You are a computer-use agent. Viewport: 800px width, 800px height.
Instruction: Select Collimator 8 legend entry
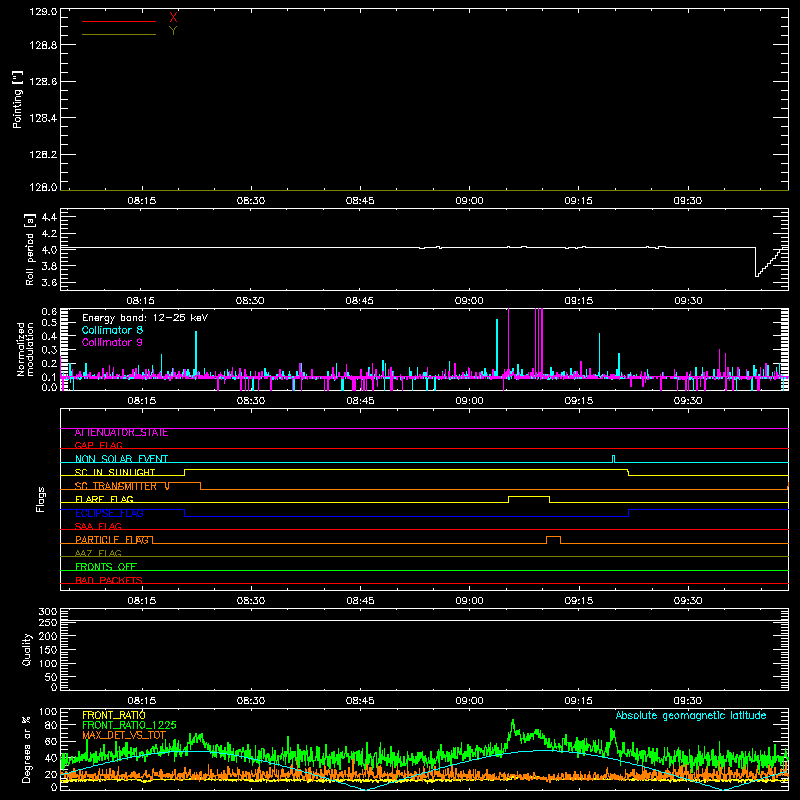coord(112,330)
